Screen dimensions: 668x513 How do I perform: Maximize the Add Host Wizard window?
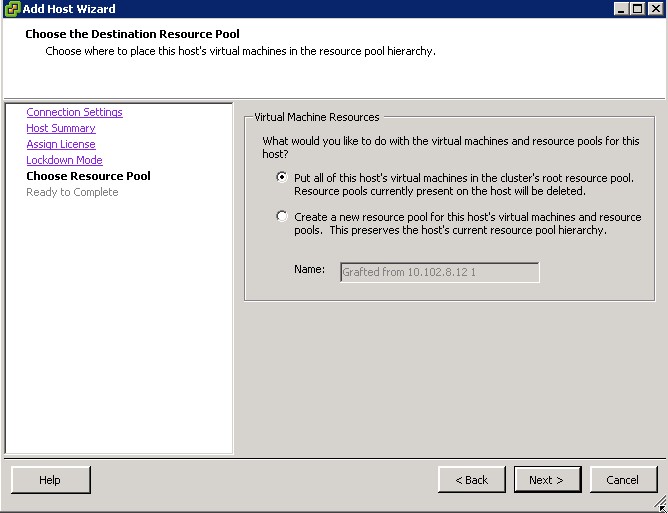coord(638,9)
